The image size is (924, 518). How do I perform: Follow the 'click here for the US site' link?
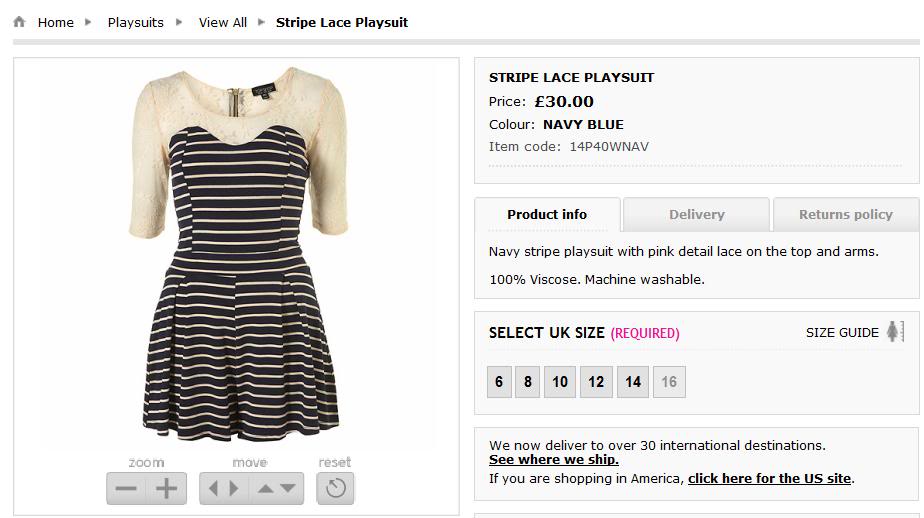click(x=769, y=479)
